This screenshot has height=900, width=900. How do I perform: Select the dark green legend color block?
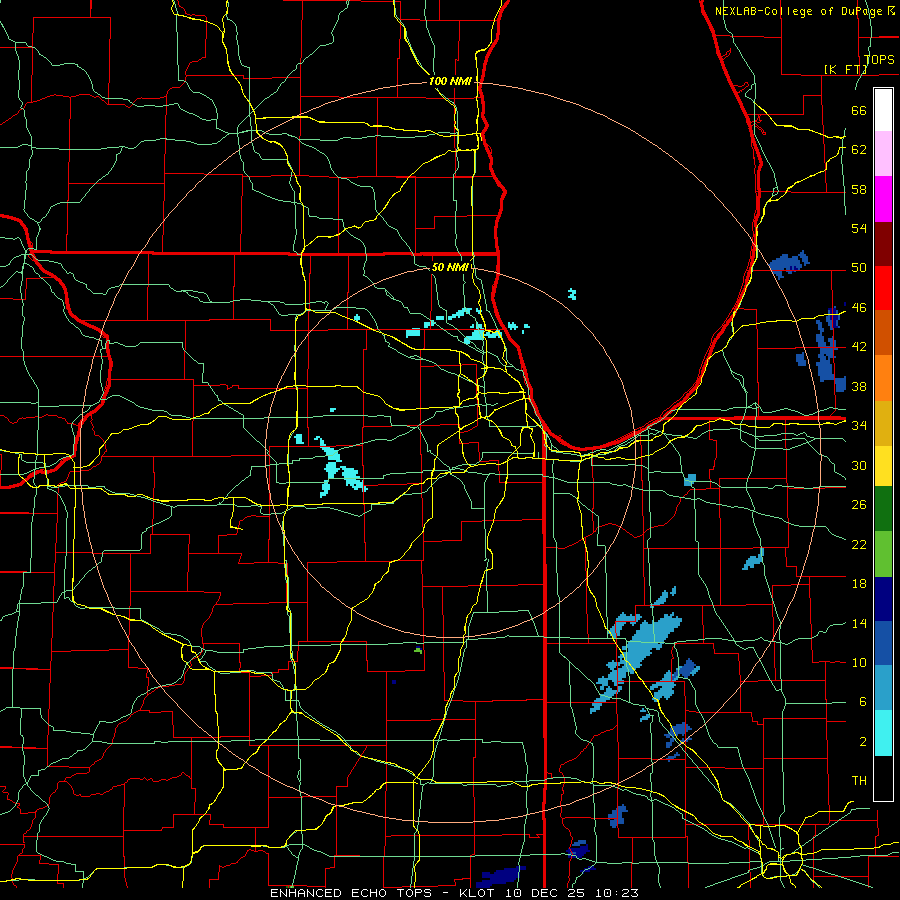(x=883, y=509)
